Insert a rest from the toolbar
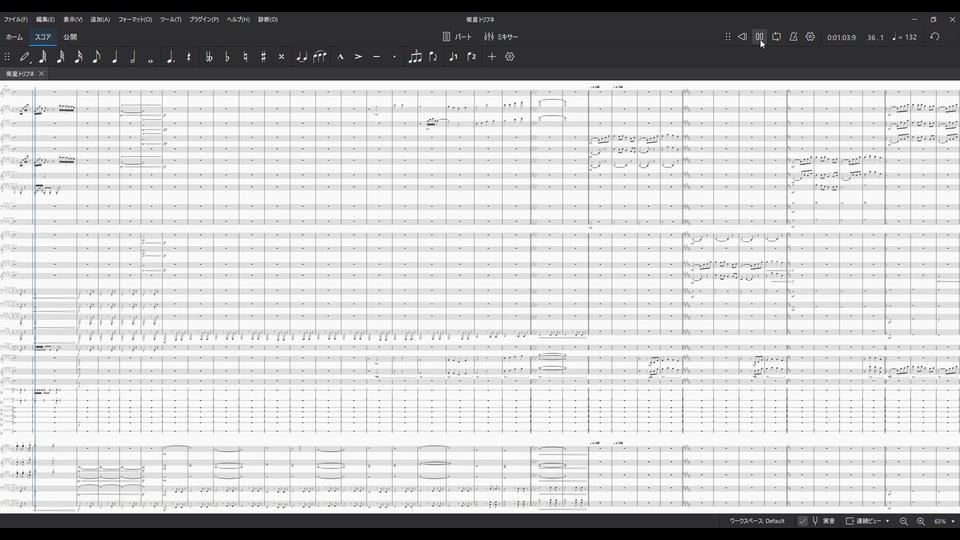This screenshot has width=960, height=540. [189, 57]
